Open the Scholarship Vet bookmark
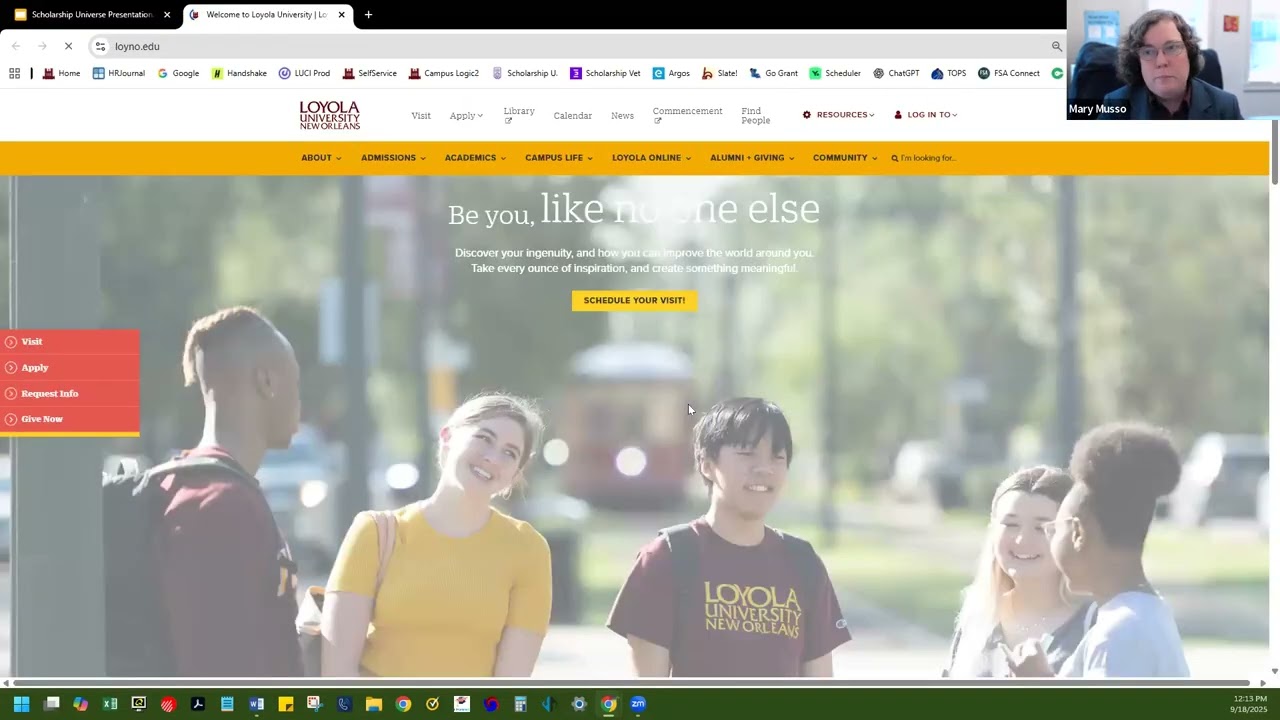This screenshot has height=720, width=1280. click(x=605, y=73)
